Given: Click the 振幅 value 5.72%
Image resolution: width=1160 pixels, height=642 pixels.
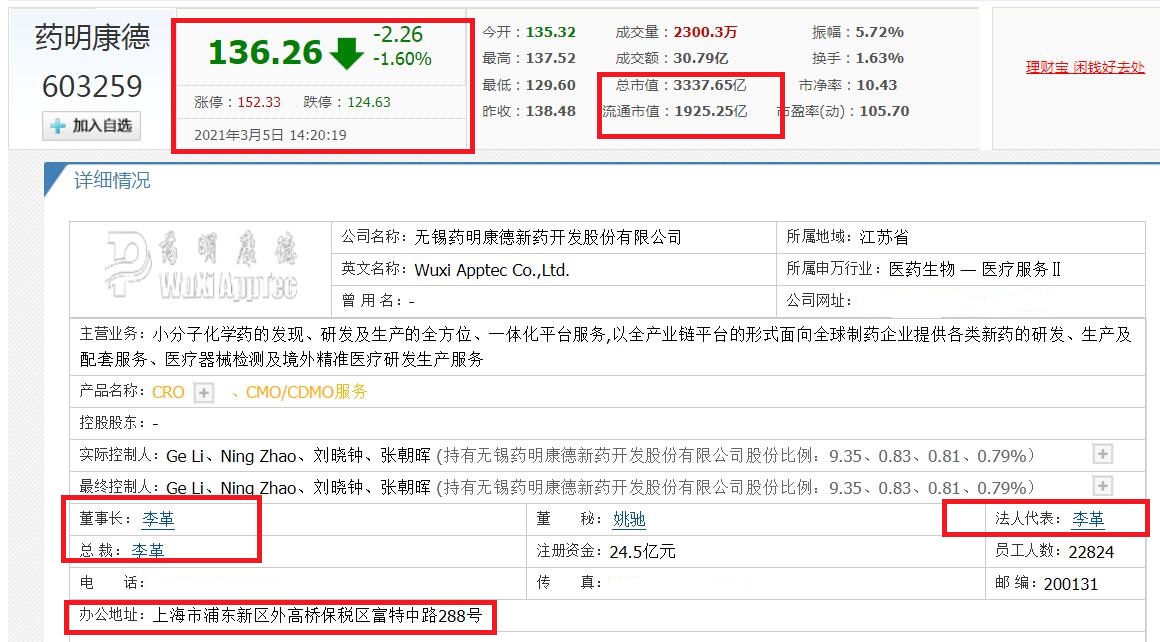Looking at the screenshot, I should pos(880,33).
